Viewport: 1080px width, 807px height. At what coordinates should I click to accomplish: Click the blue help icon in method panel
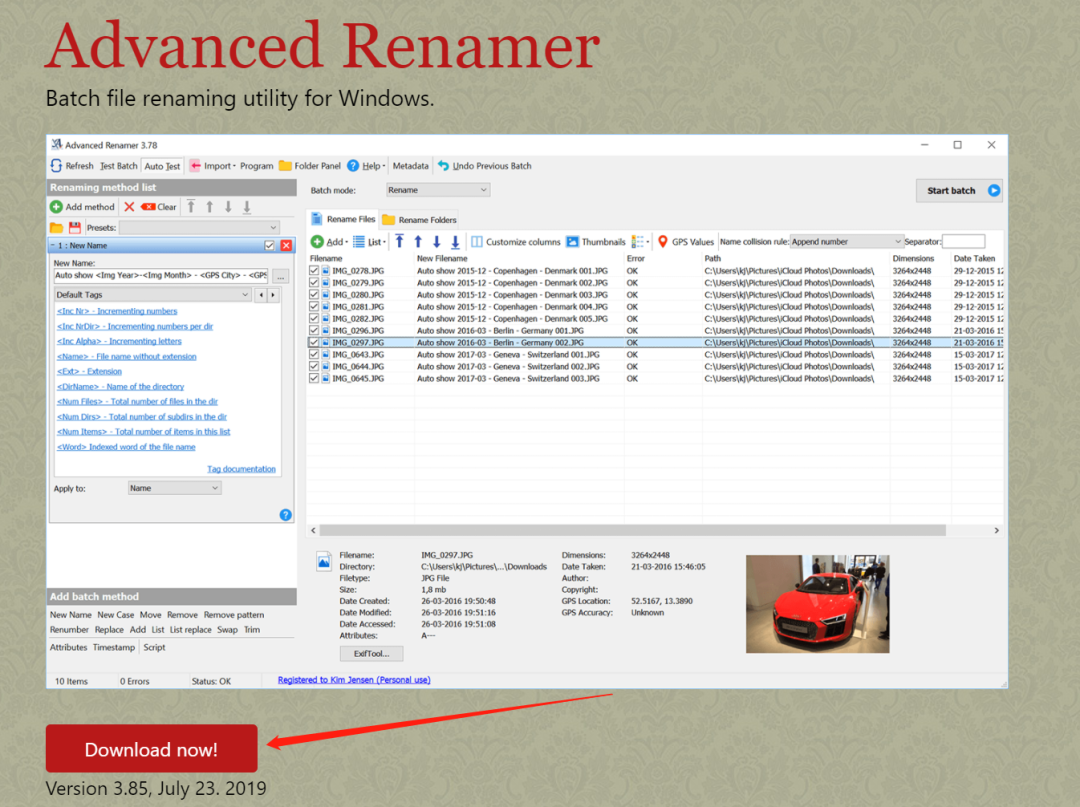(x=286, y=515)
